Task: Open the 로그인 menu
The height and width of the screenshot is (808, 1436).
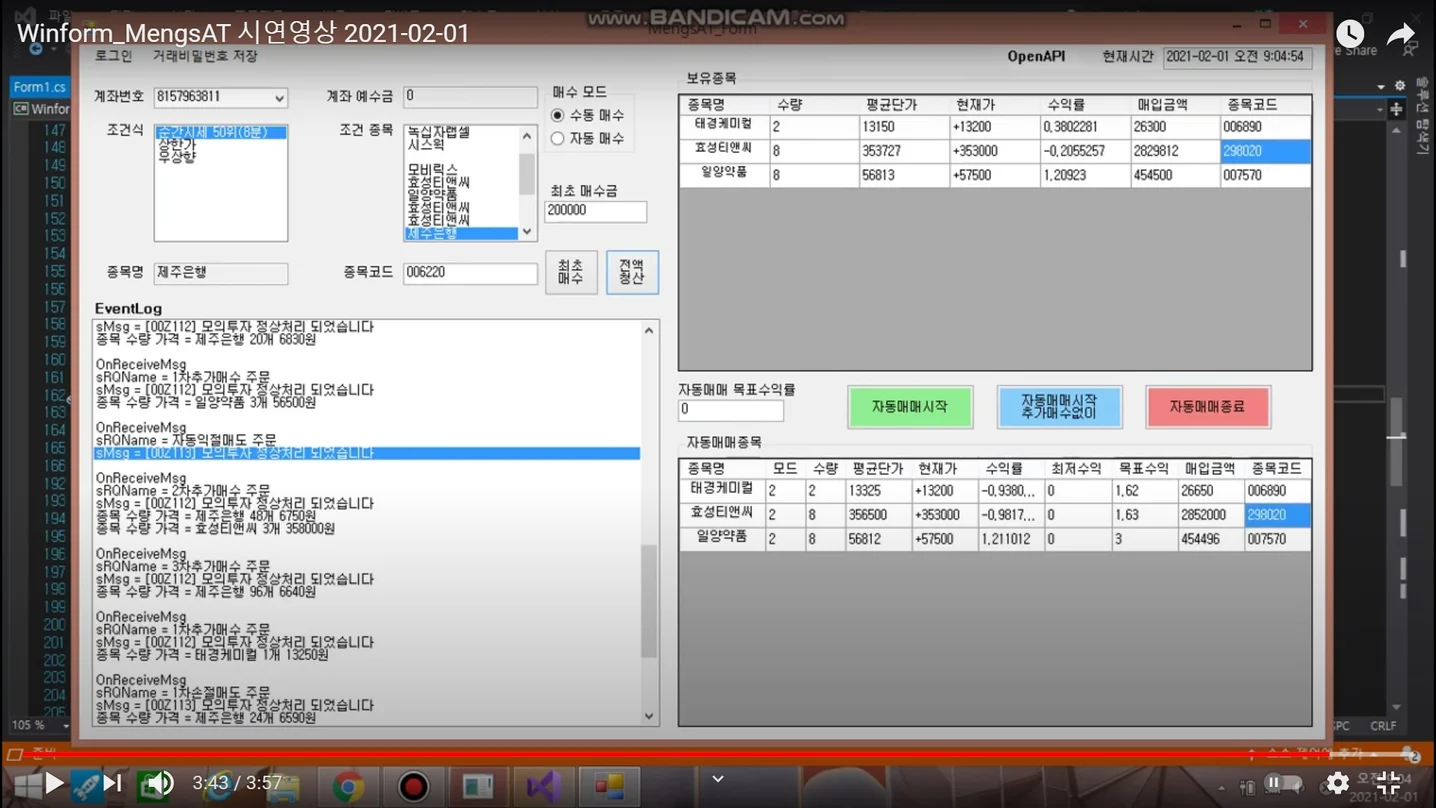Action: click(114, 56)
